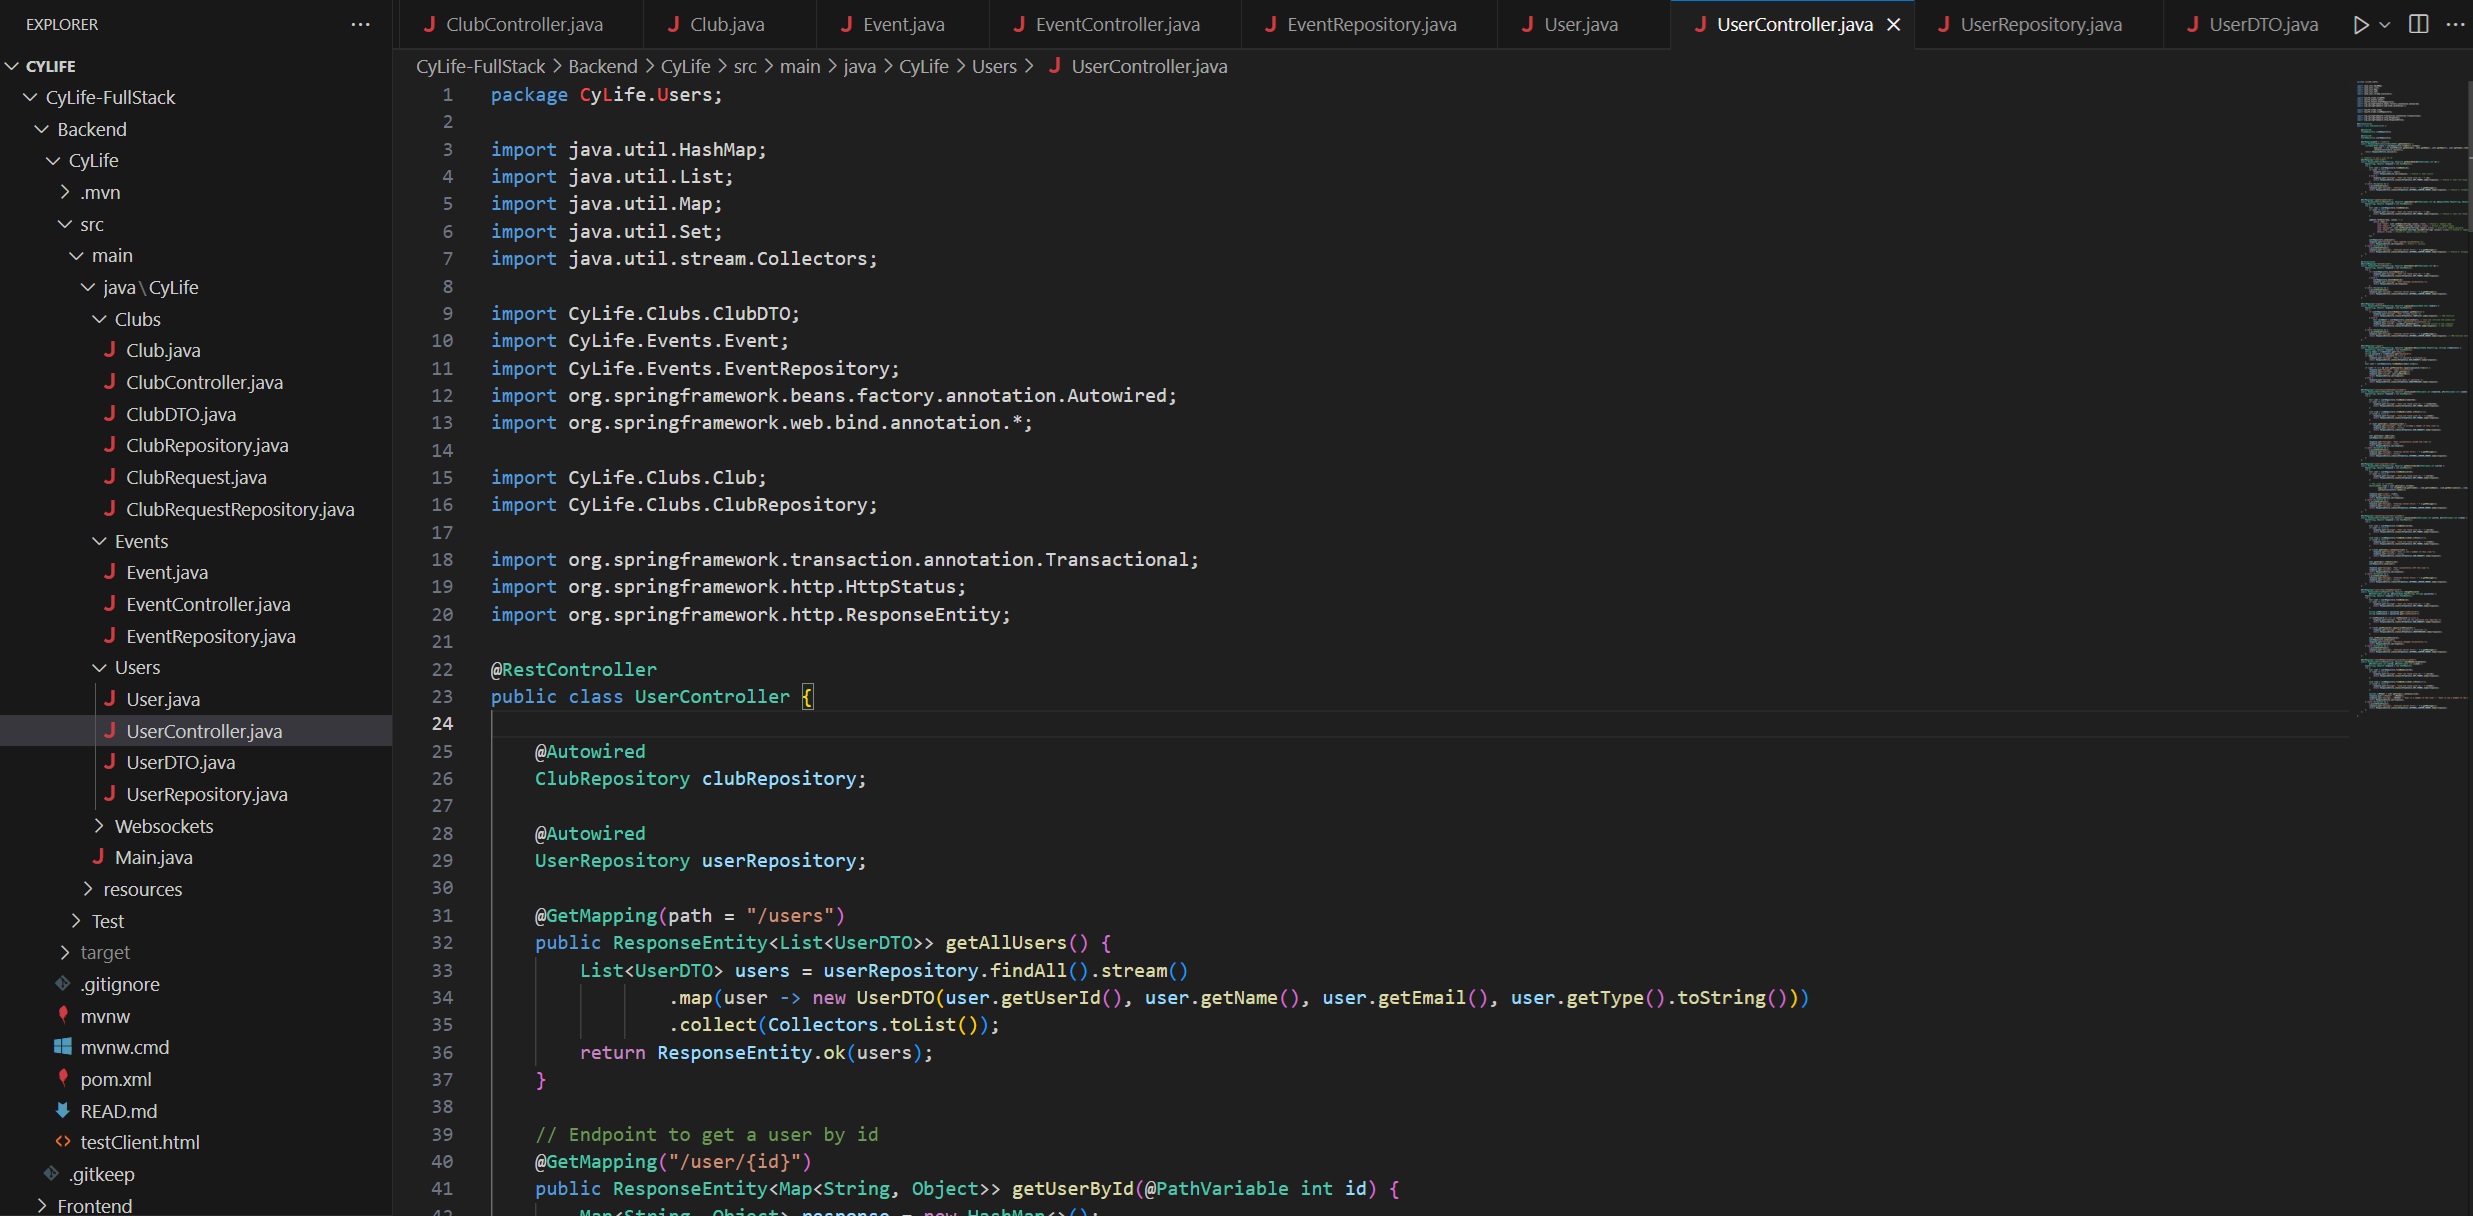This screenshot has height=1216, width=2473.
Task: Close the UserController.java tab
Action: tap(1893, 25)
